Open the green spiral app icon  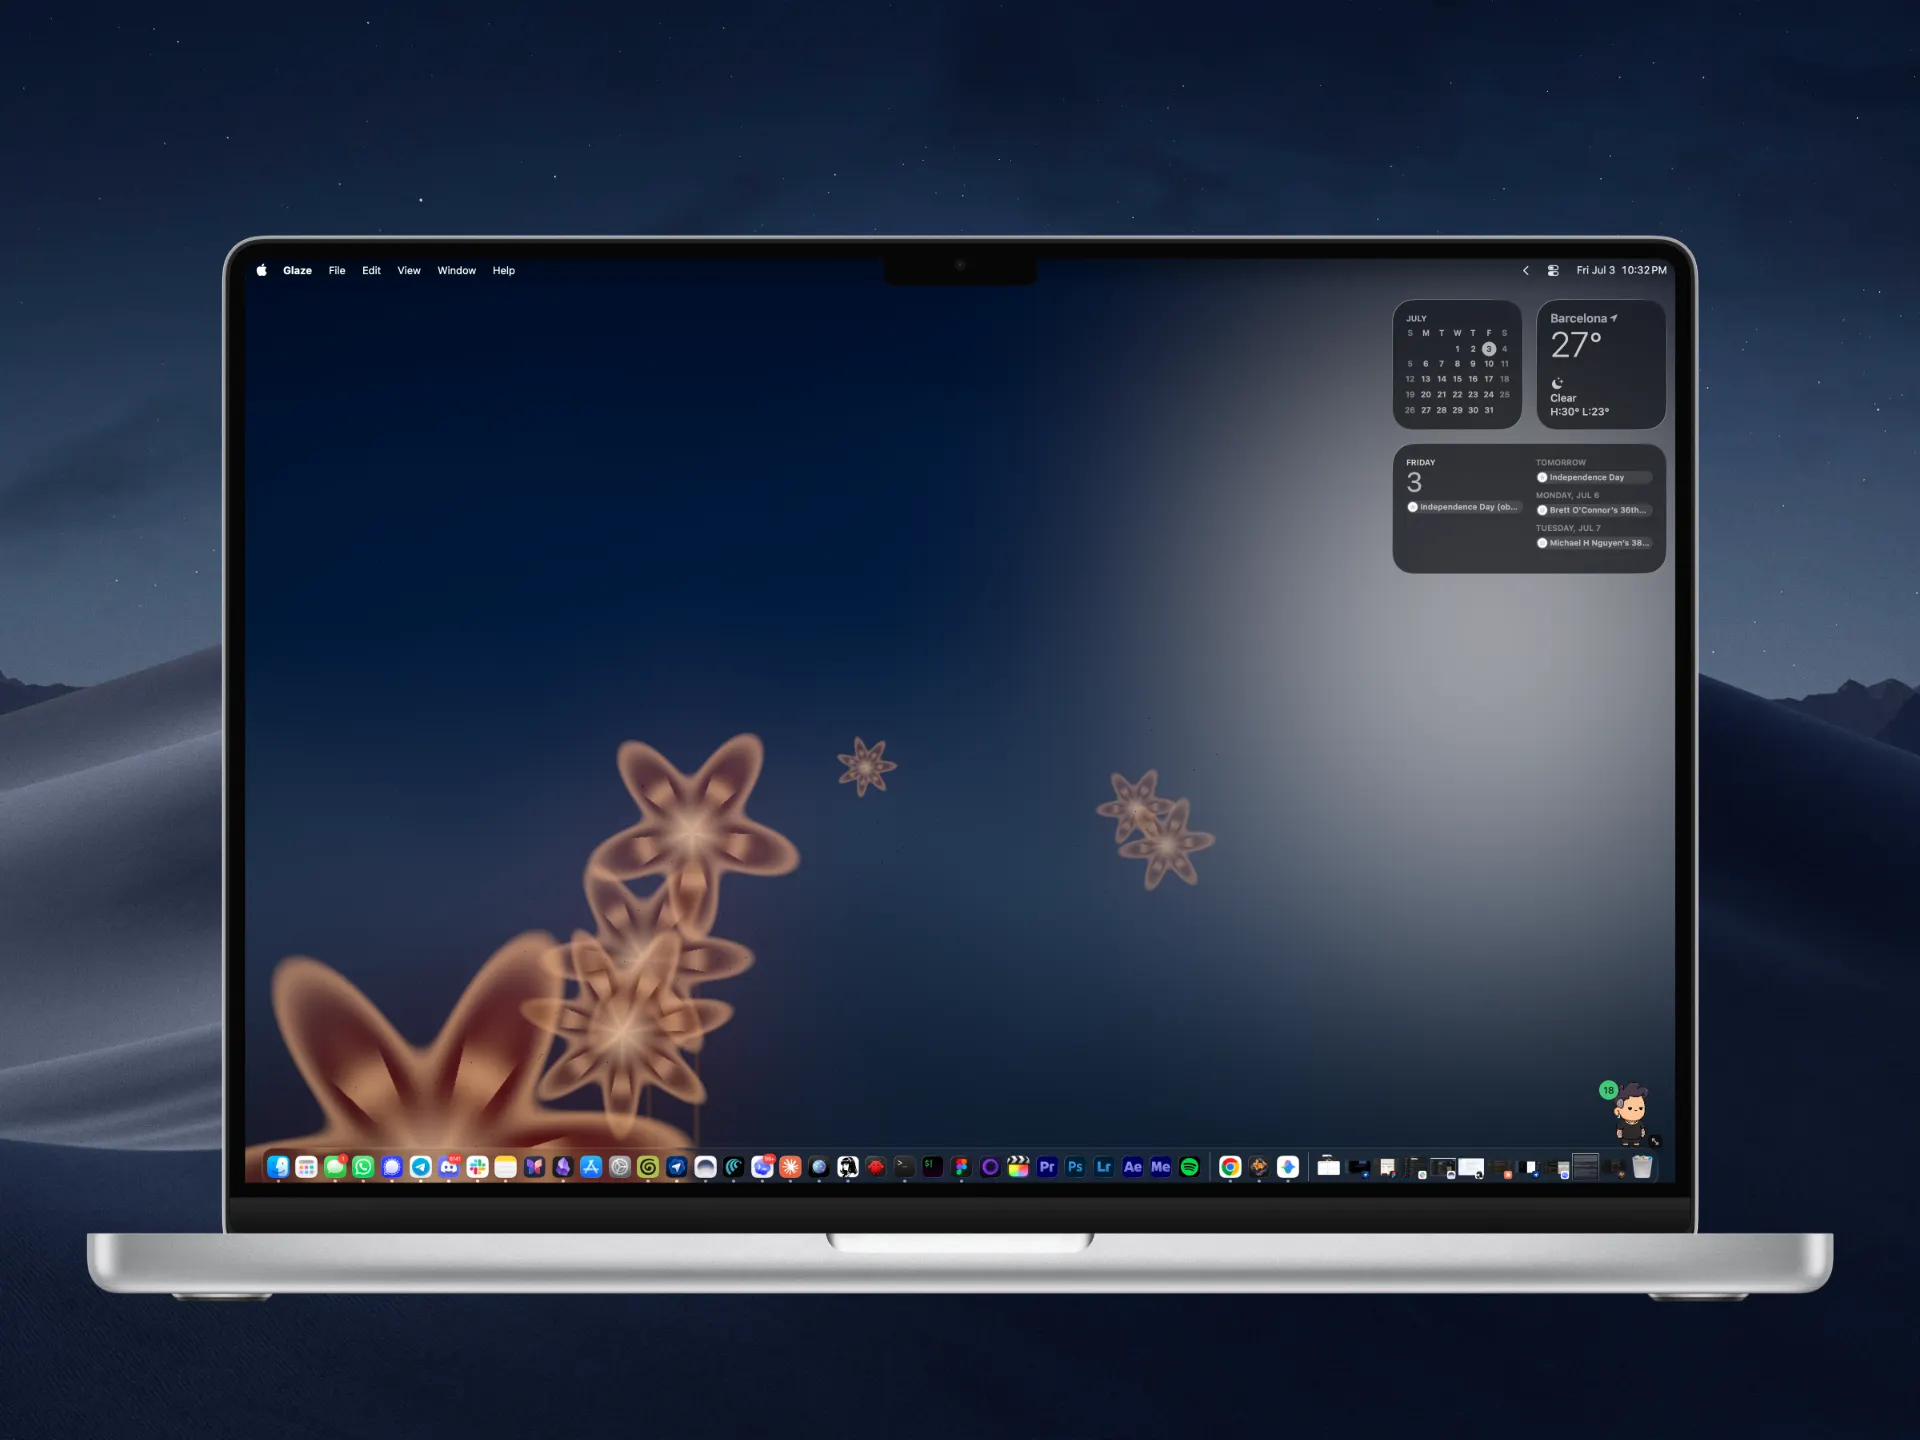click(648, 1167)
